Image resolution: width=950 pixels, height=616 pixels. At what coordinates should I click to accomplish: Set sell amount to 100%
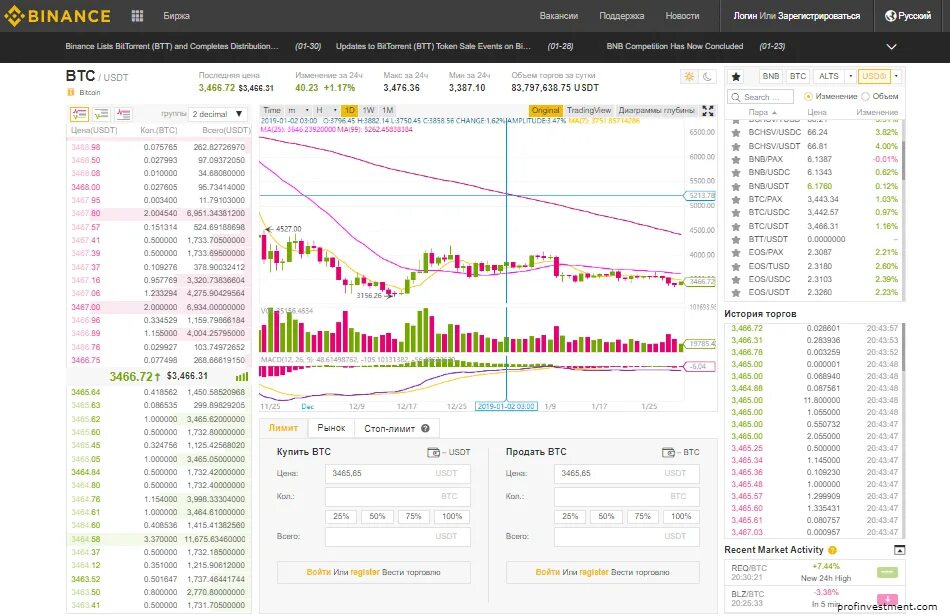click(x=681, y=517)
